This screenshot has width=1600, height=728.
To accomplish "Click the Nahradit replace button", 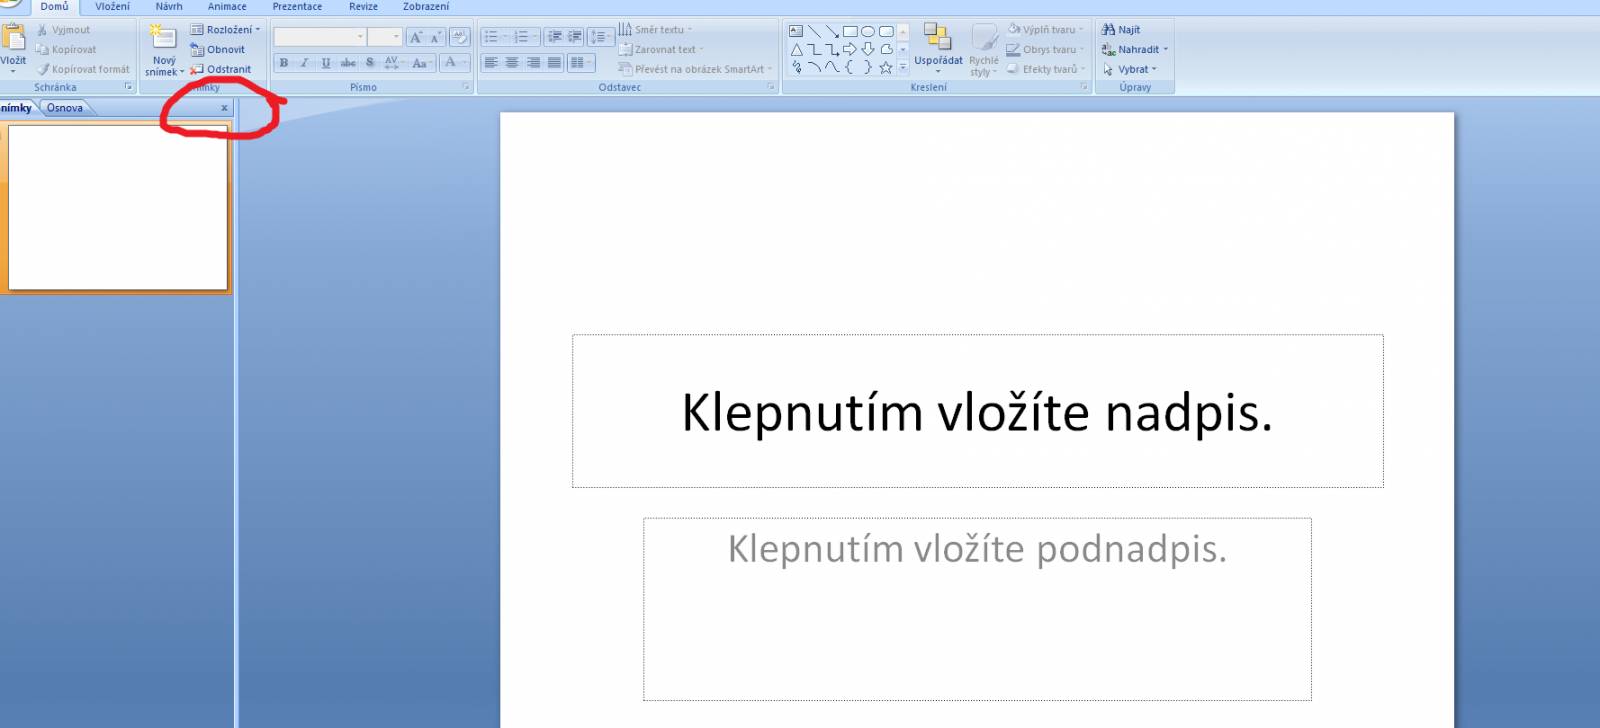I will [x=1134, y=49].
